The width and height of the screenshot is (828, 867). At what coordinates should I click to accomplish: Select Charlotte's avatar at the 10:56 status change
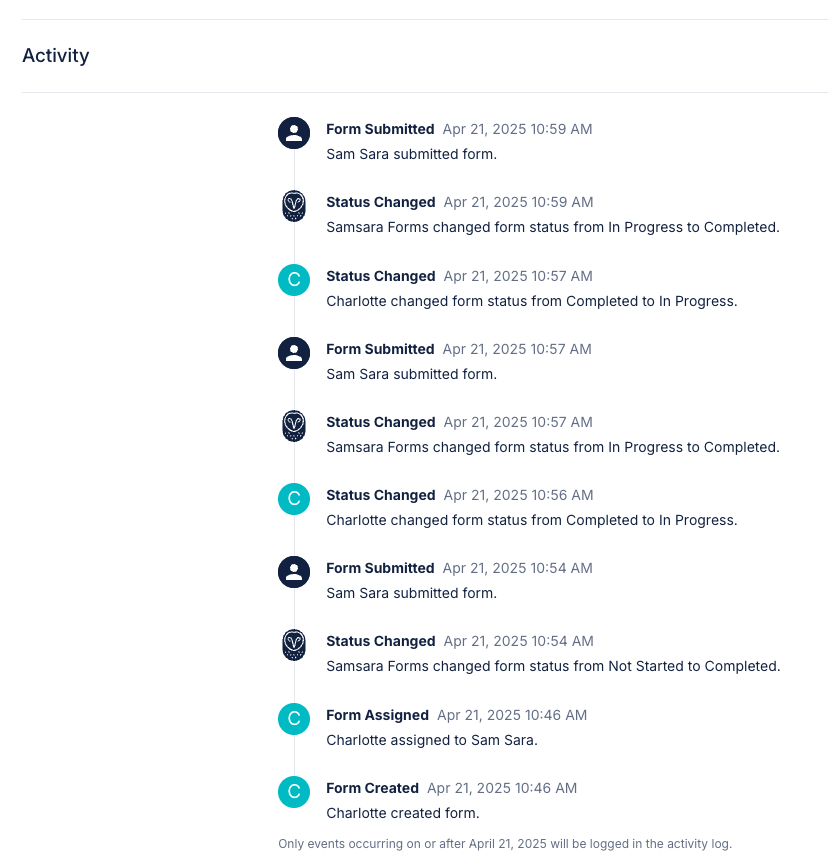click(293, 499)
